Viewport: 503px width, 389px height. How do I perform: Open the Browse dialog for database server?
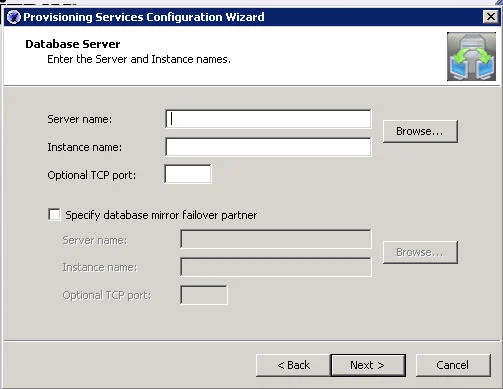click(420, 131)
